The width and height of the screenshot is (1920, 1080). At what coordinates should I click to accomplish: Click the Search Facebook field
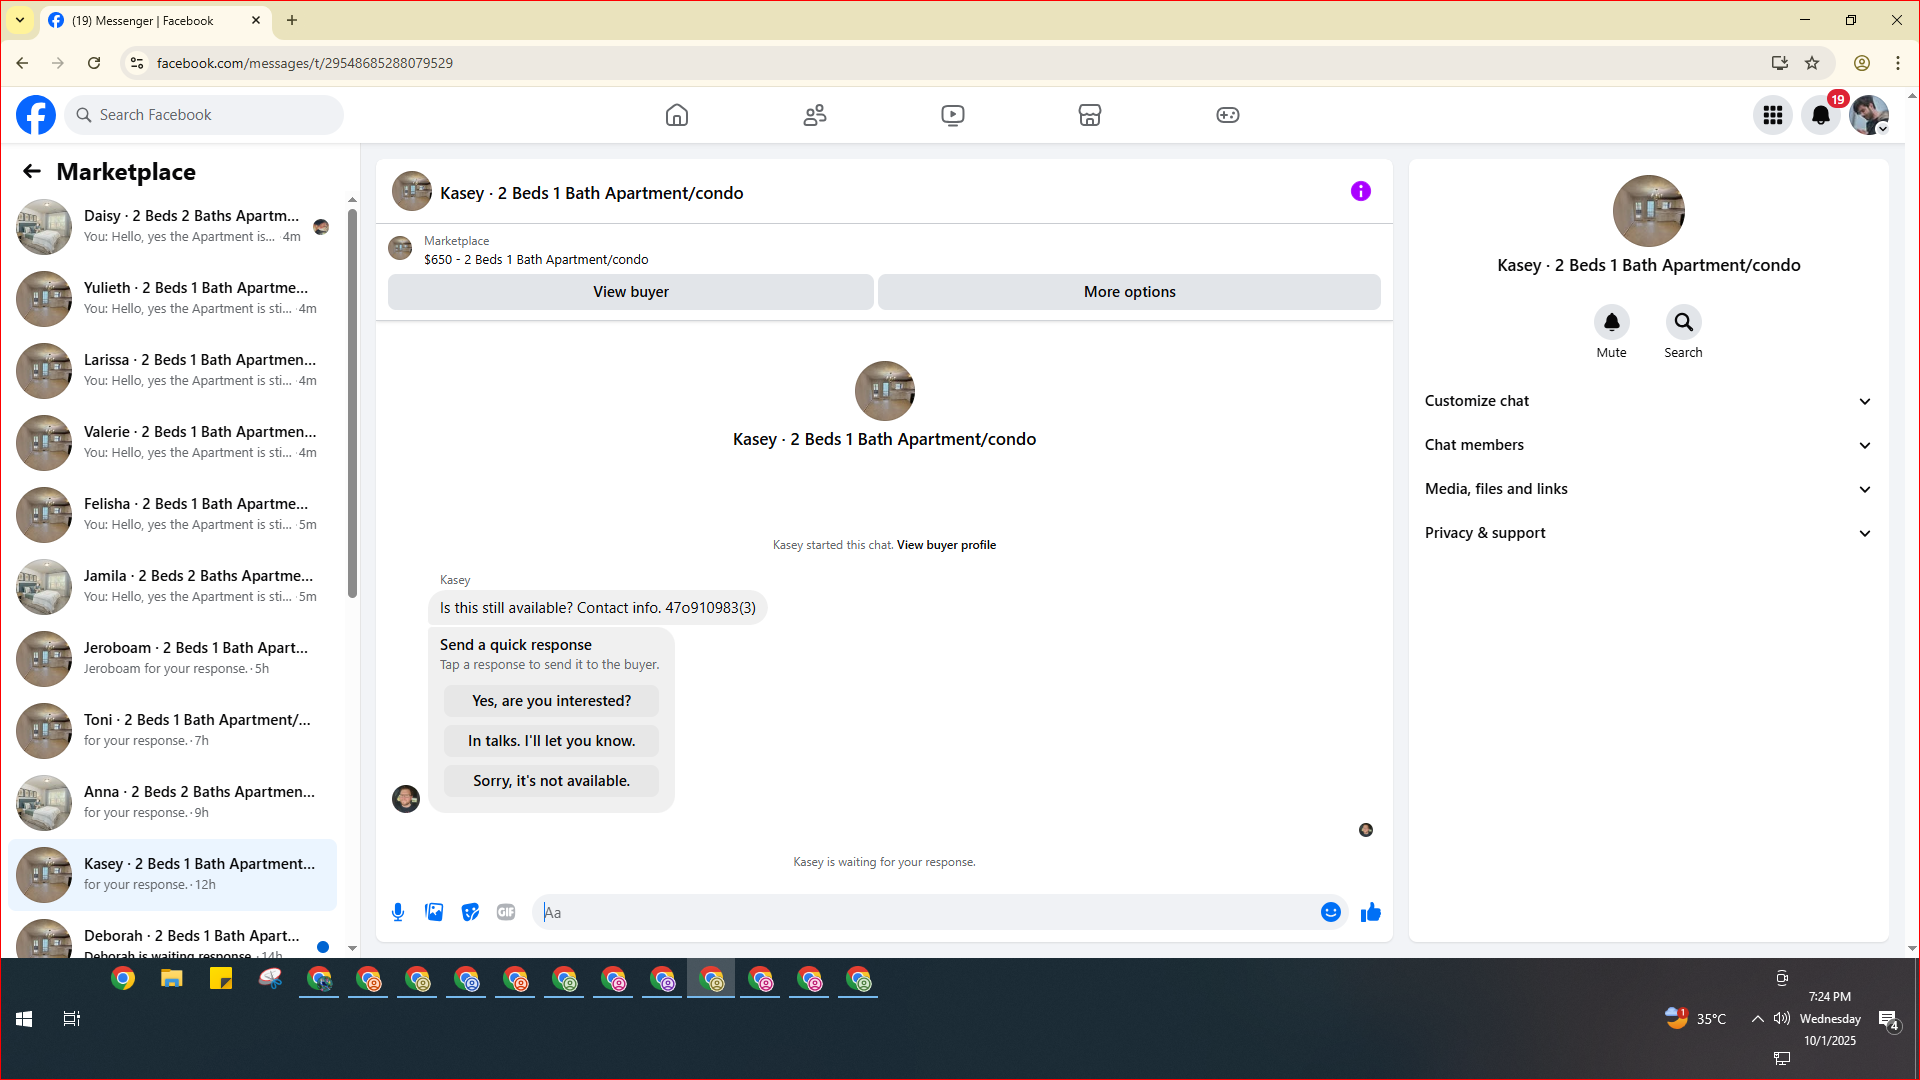(x=204, y=115)
